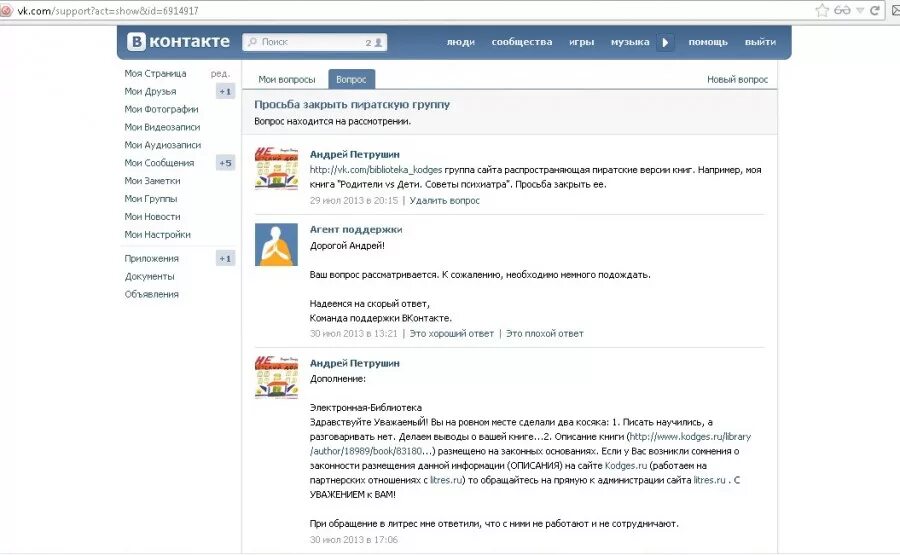Click the search magnifier icon

[252, 42]
